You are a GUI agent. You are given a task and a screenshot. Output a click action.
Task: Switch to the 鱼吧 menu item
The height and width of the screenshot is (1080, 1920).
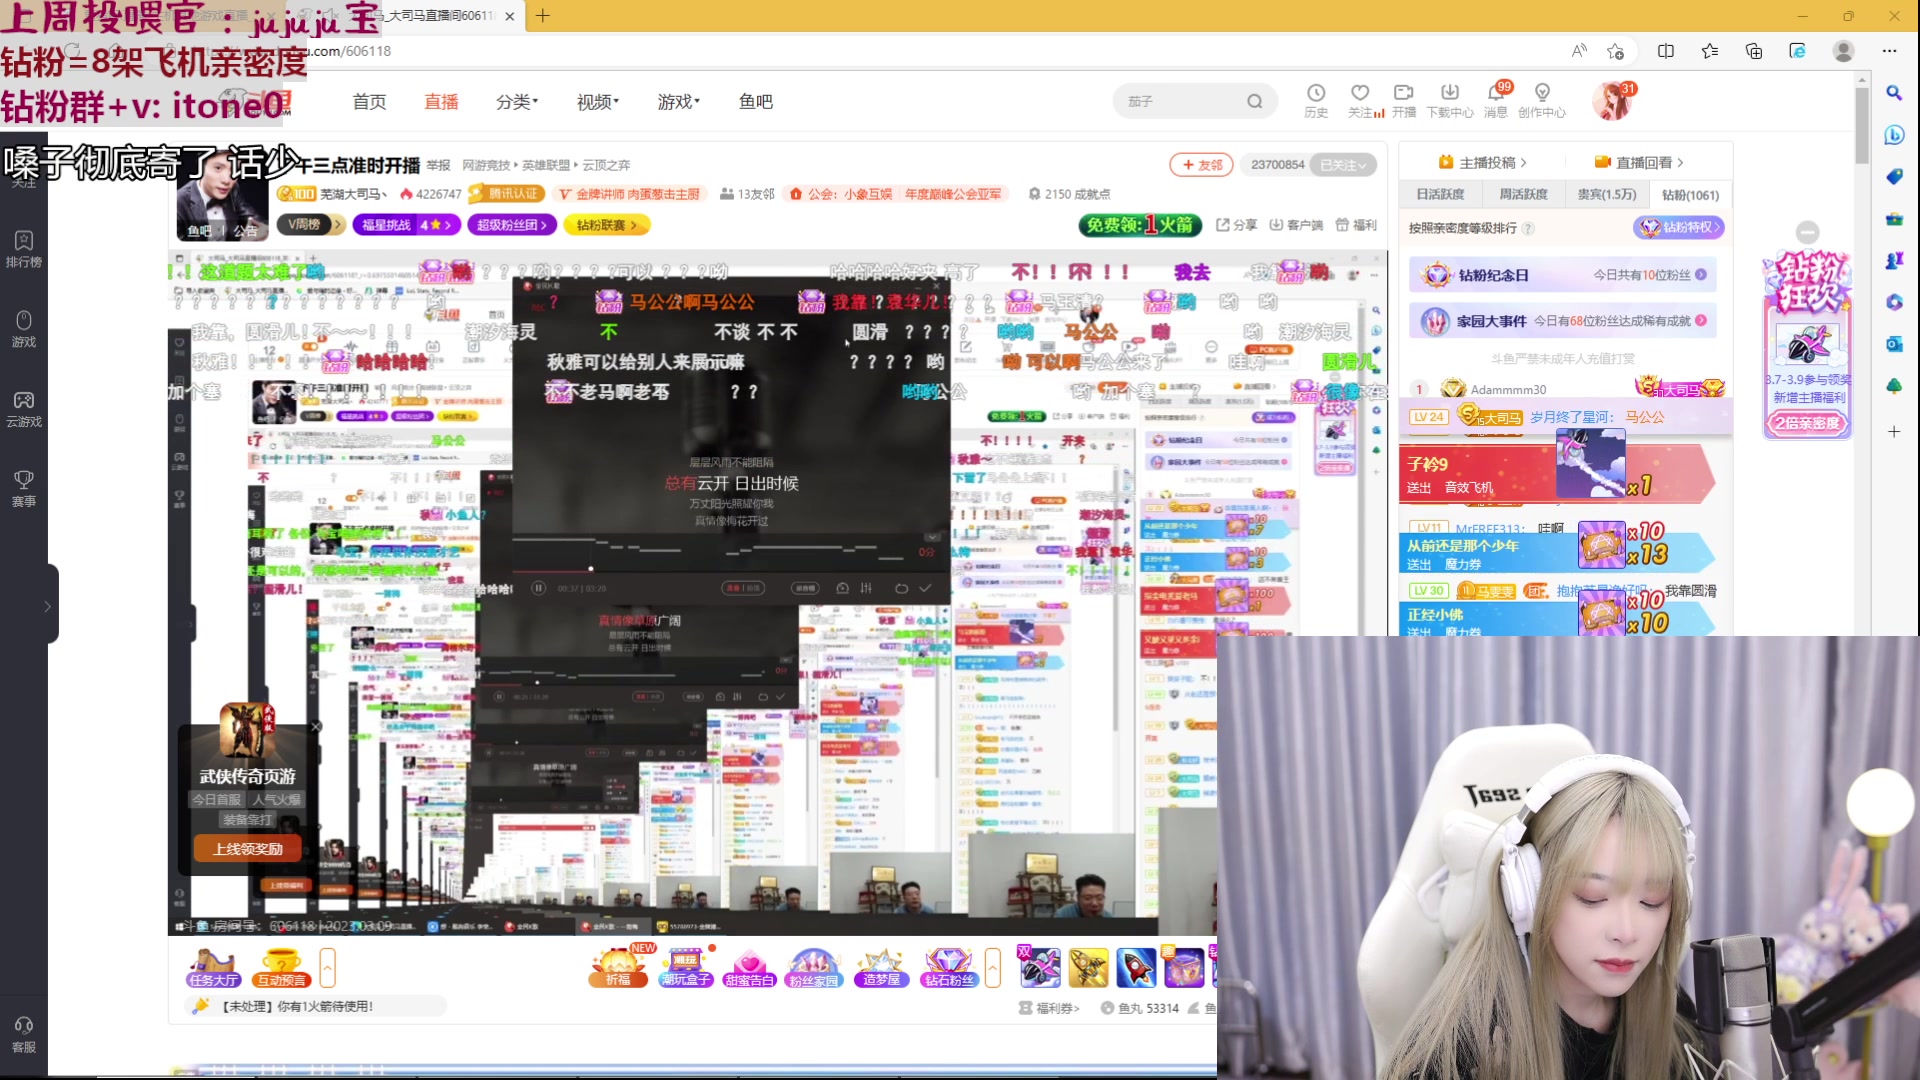756,101
